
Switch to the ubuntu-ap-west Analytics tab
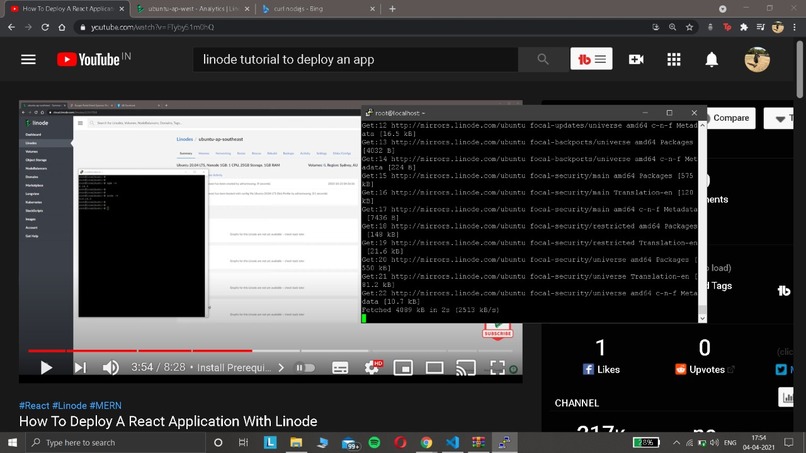pyautogui.click(x=193, y=9)
